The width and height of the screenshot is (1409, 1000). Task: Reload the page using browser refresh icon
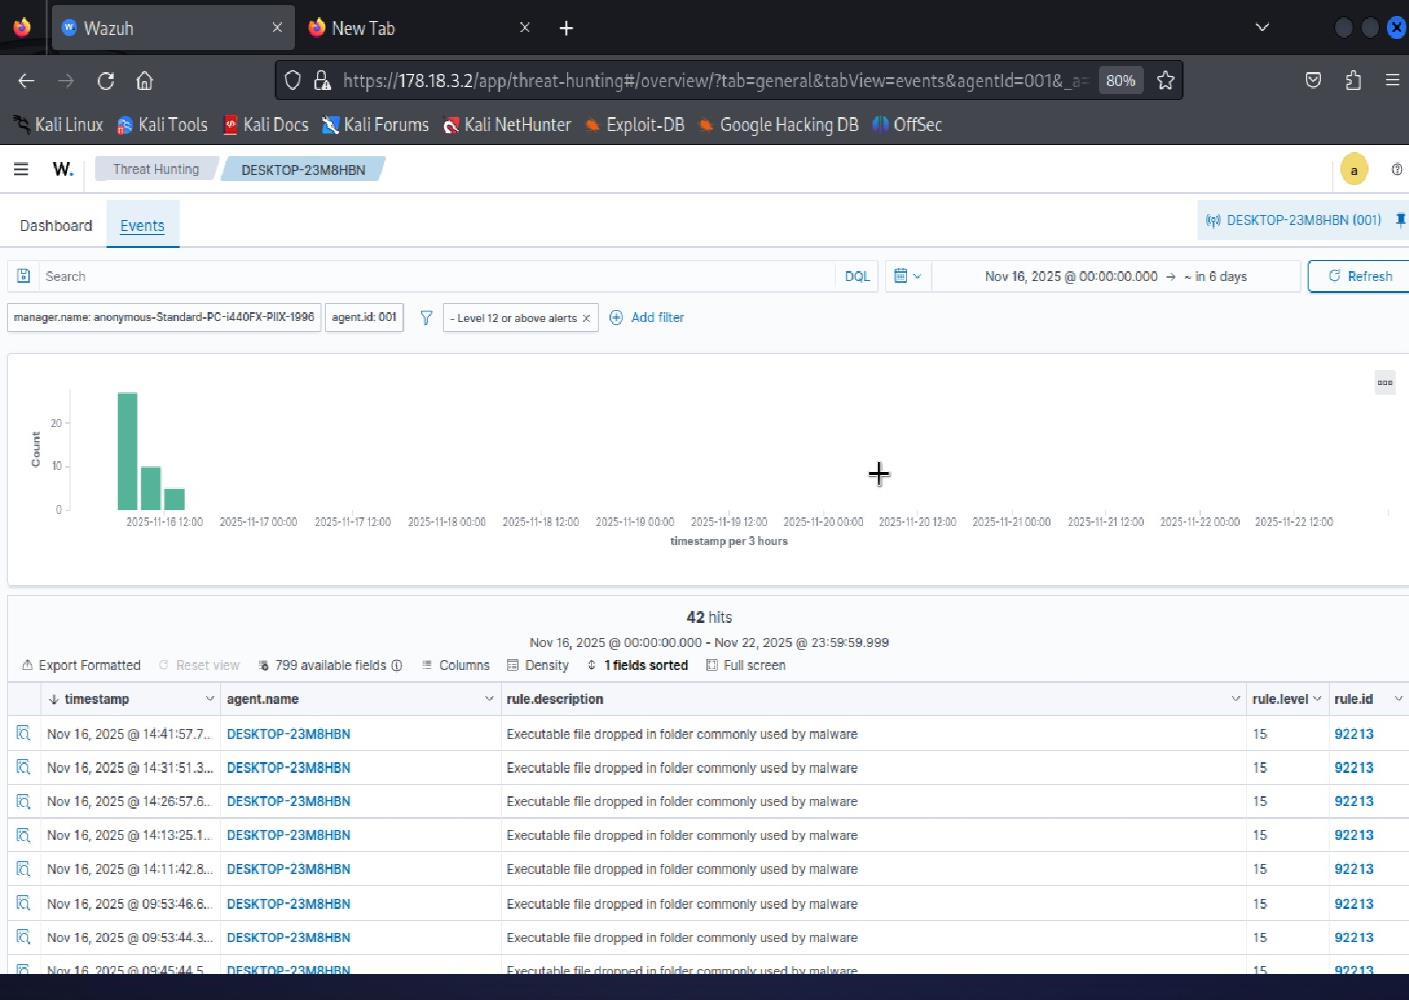pyautogui.click(x=105, y=81)
